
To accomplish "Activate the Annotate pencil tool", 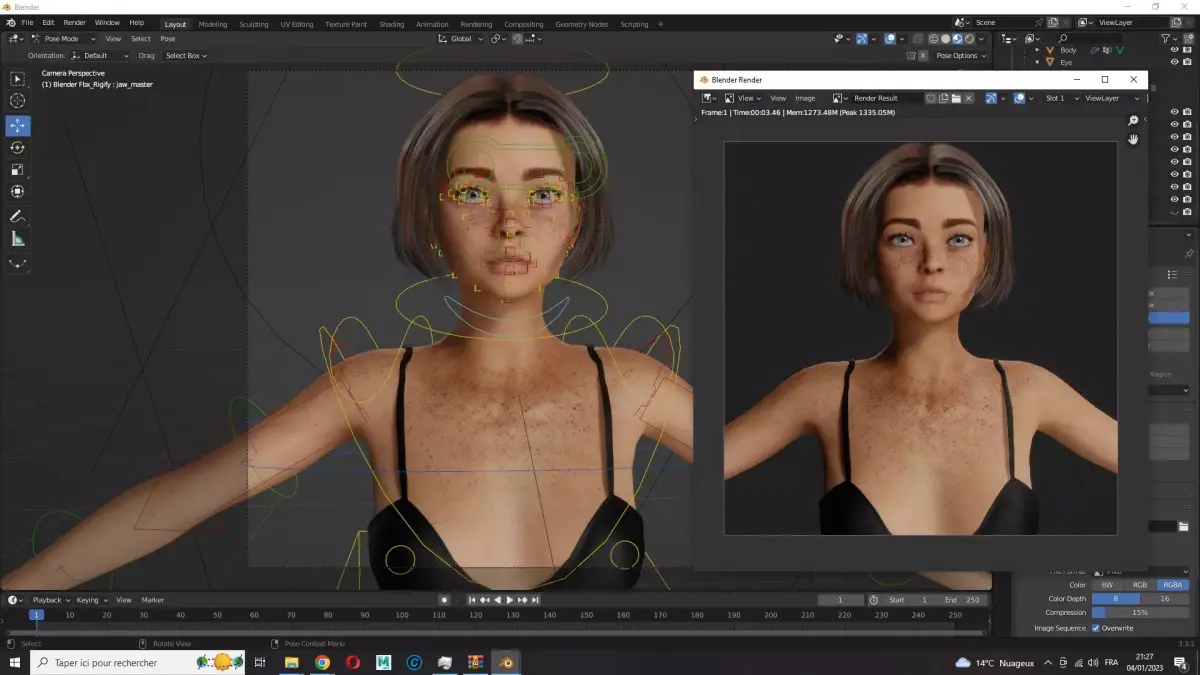I will 18,216.
